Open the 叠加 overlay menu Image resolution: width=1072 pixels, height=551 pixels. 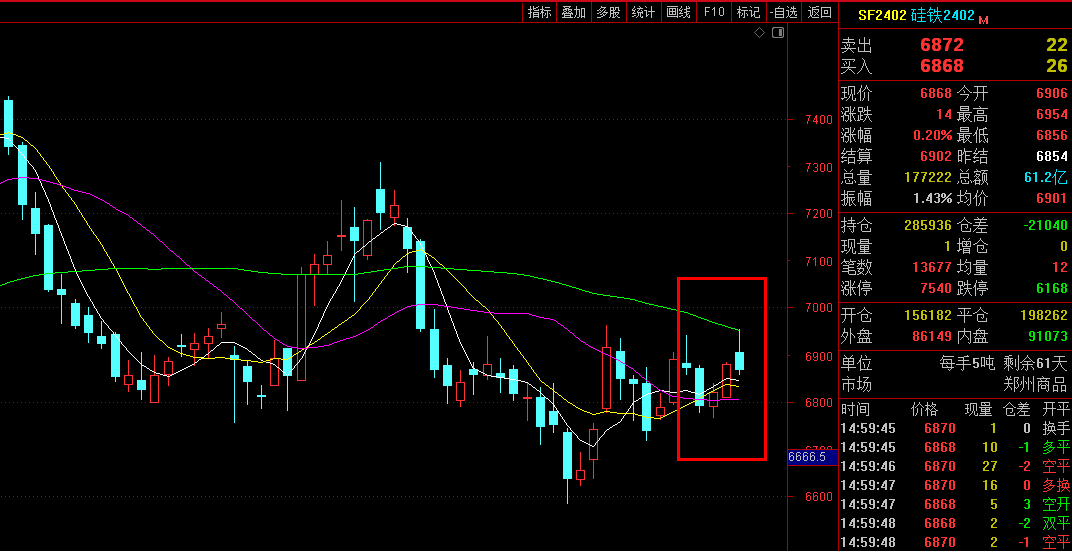click(574, 12)
